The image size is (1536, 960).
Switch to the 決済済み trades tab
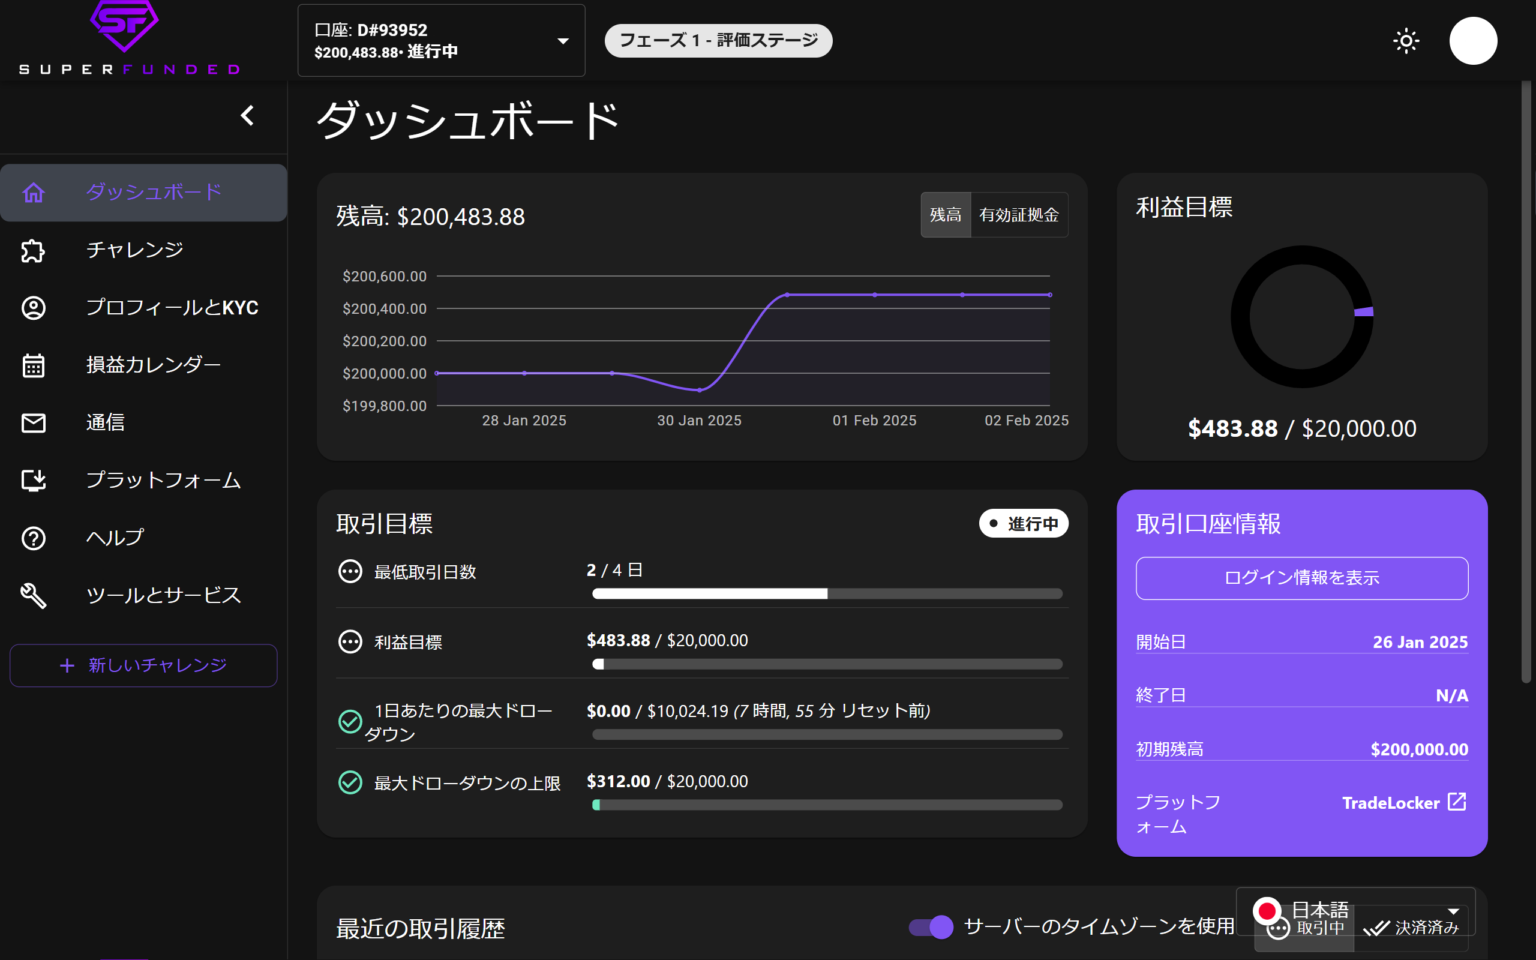click(1412, 930)
